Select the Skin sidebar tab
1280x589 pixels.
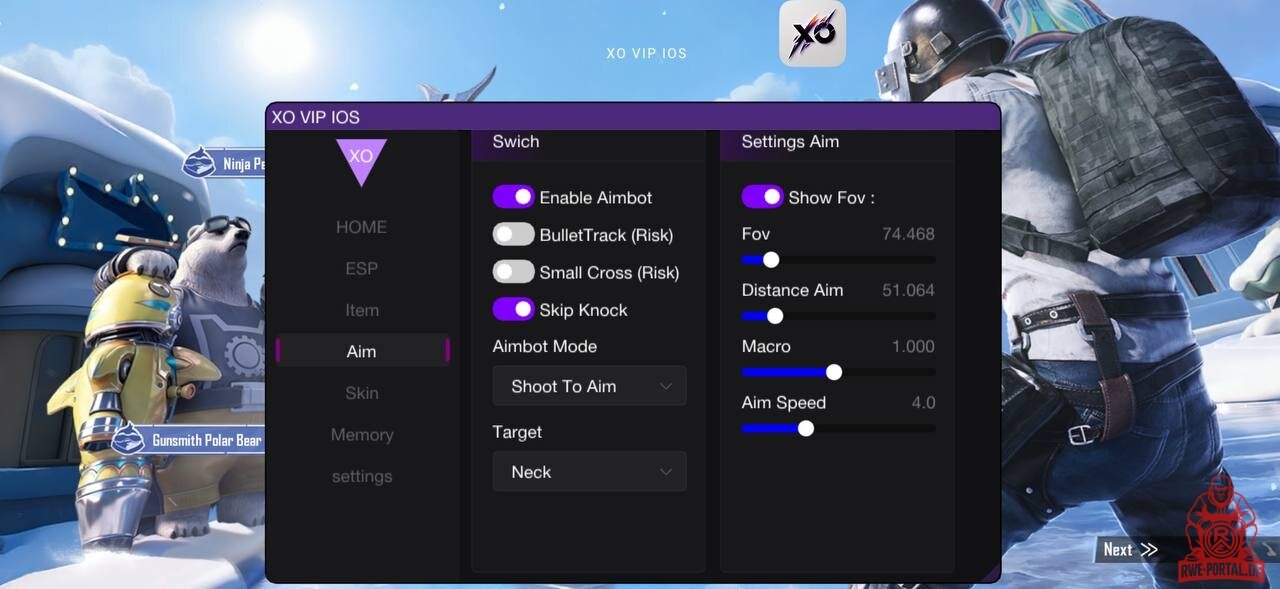coord(361,393)
